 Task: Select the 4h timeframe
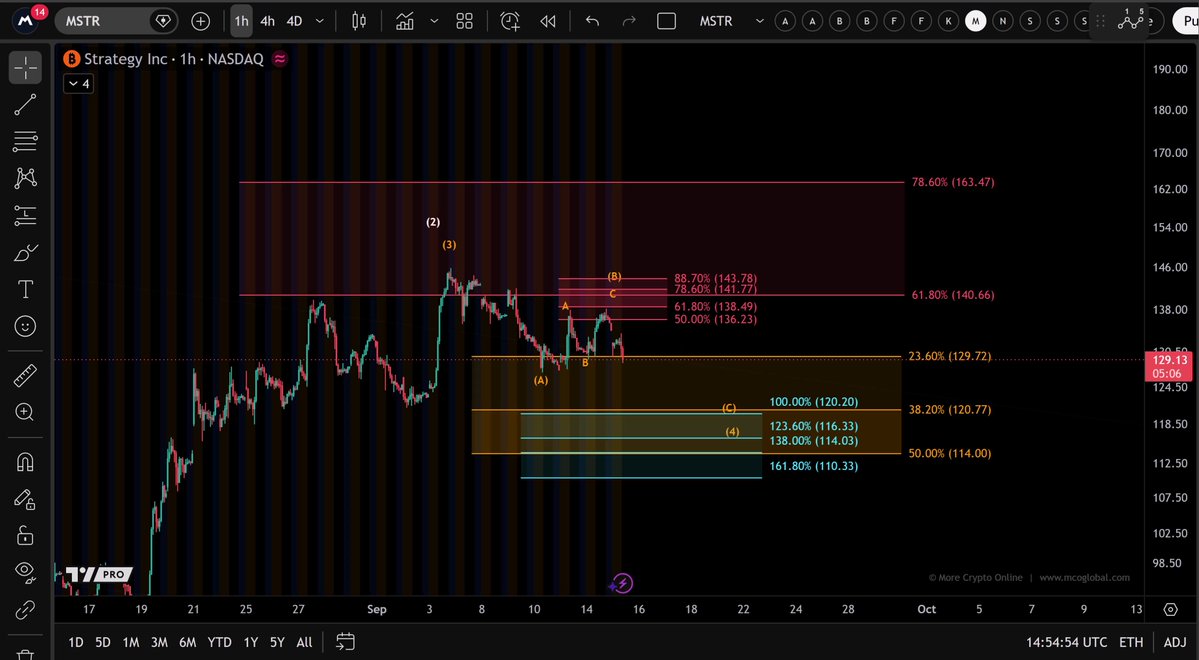268,21
